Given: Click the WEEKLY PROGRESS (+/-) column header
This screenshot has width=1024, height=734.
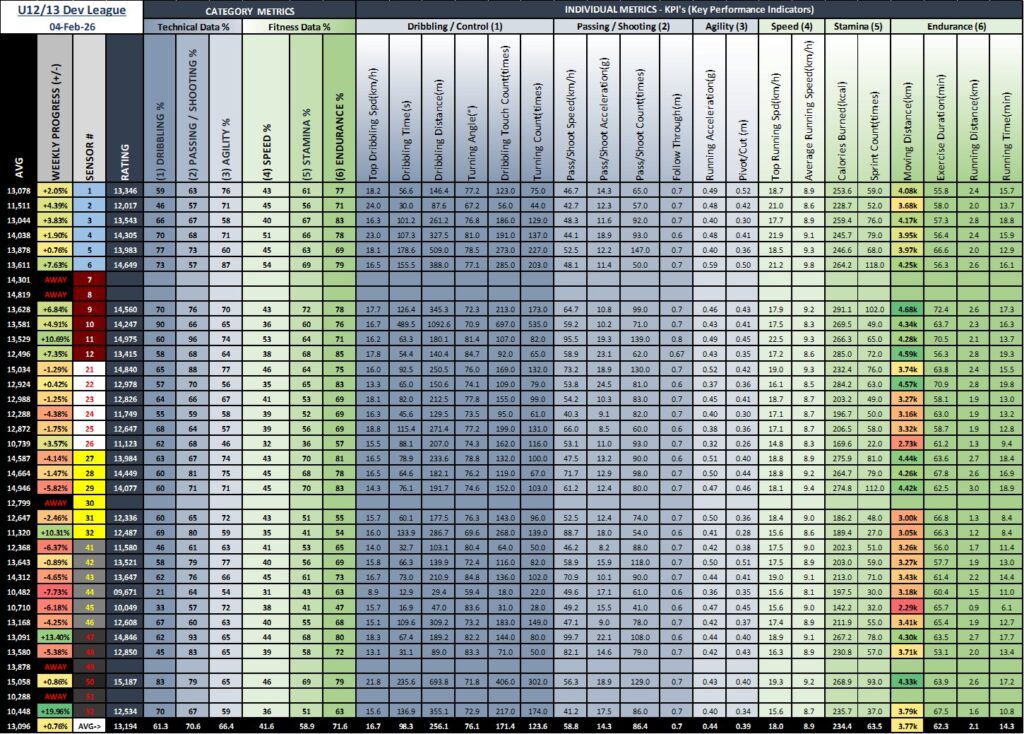Looking at the screenshot, I should click(x=55, y=110).
